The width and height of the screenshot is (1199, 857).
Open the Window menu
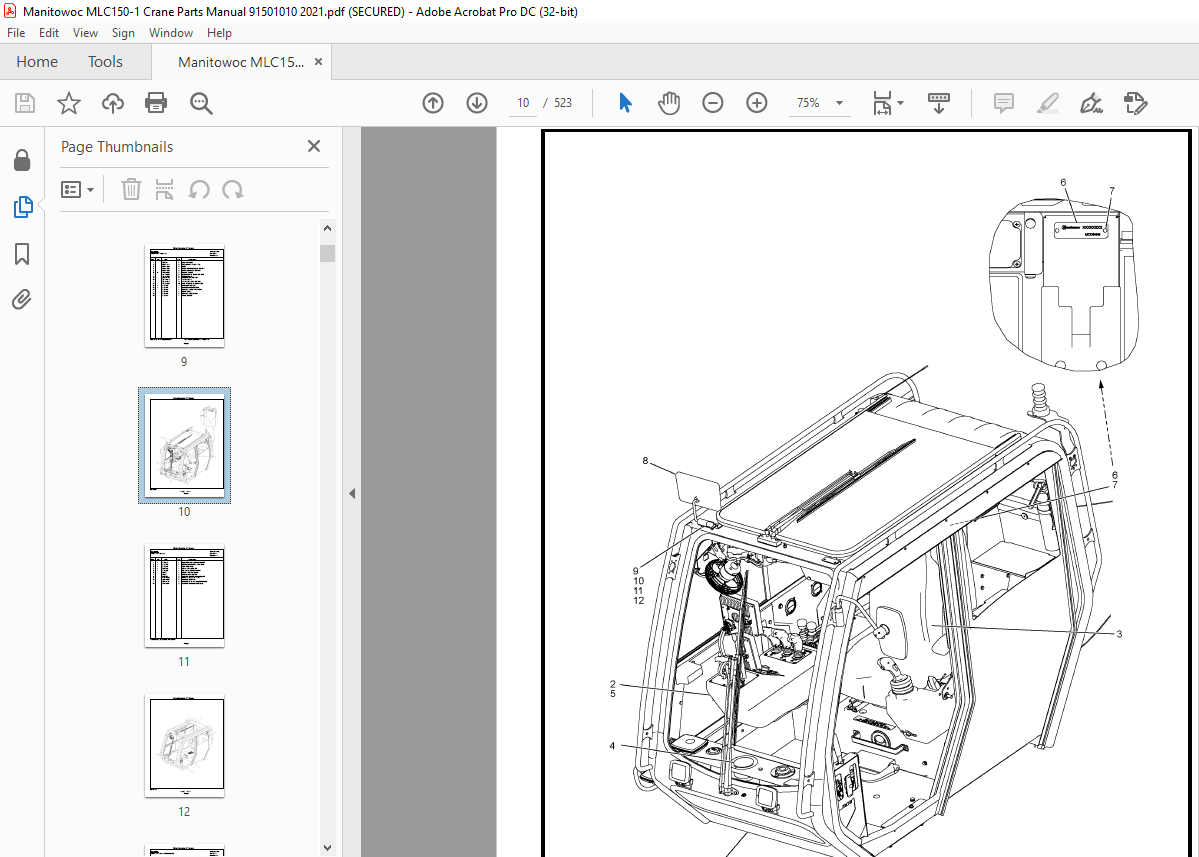[171, 33]
